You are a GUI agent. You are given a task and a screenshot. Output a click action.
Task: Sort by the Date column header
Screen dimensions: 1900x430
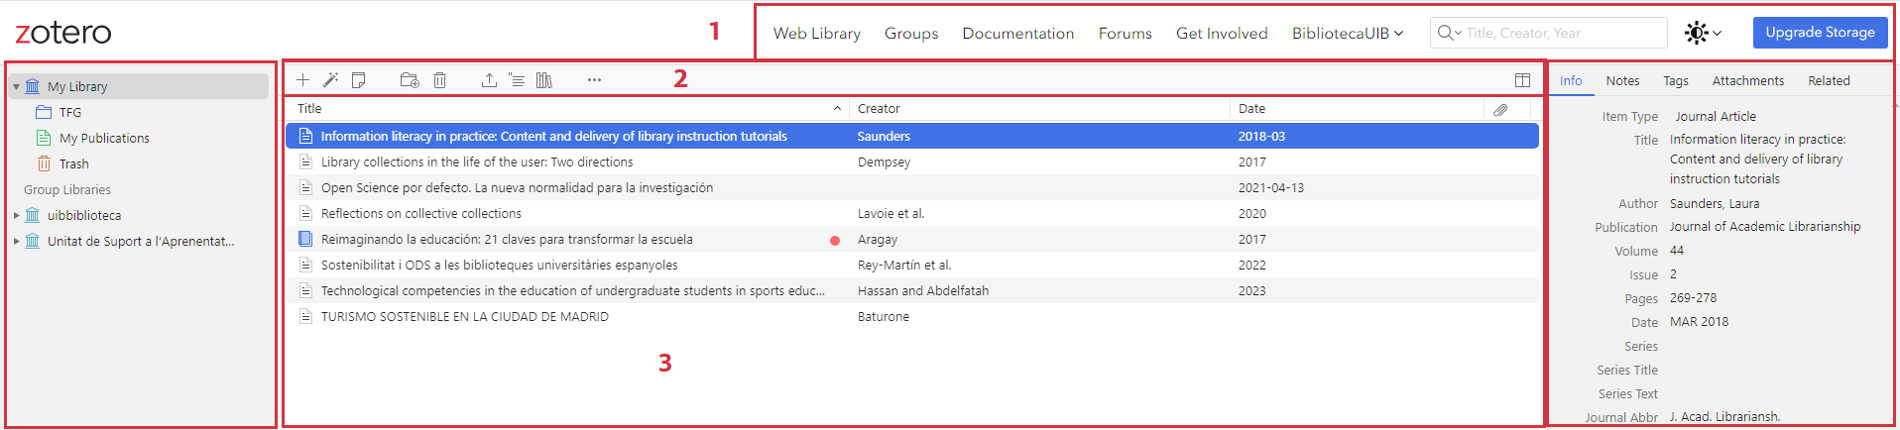(x=1357, y=108)
